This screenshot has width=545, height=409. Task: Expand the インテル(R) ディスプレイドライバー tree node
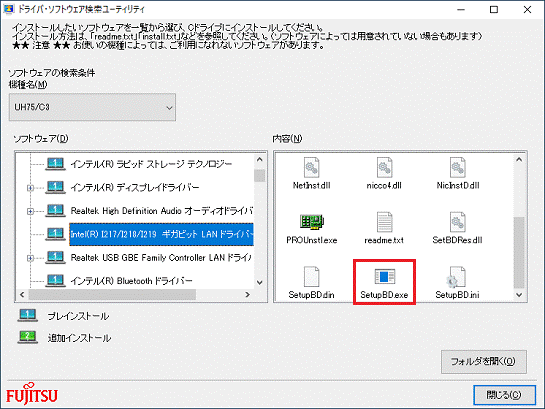pos(31,188)
